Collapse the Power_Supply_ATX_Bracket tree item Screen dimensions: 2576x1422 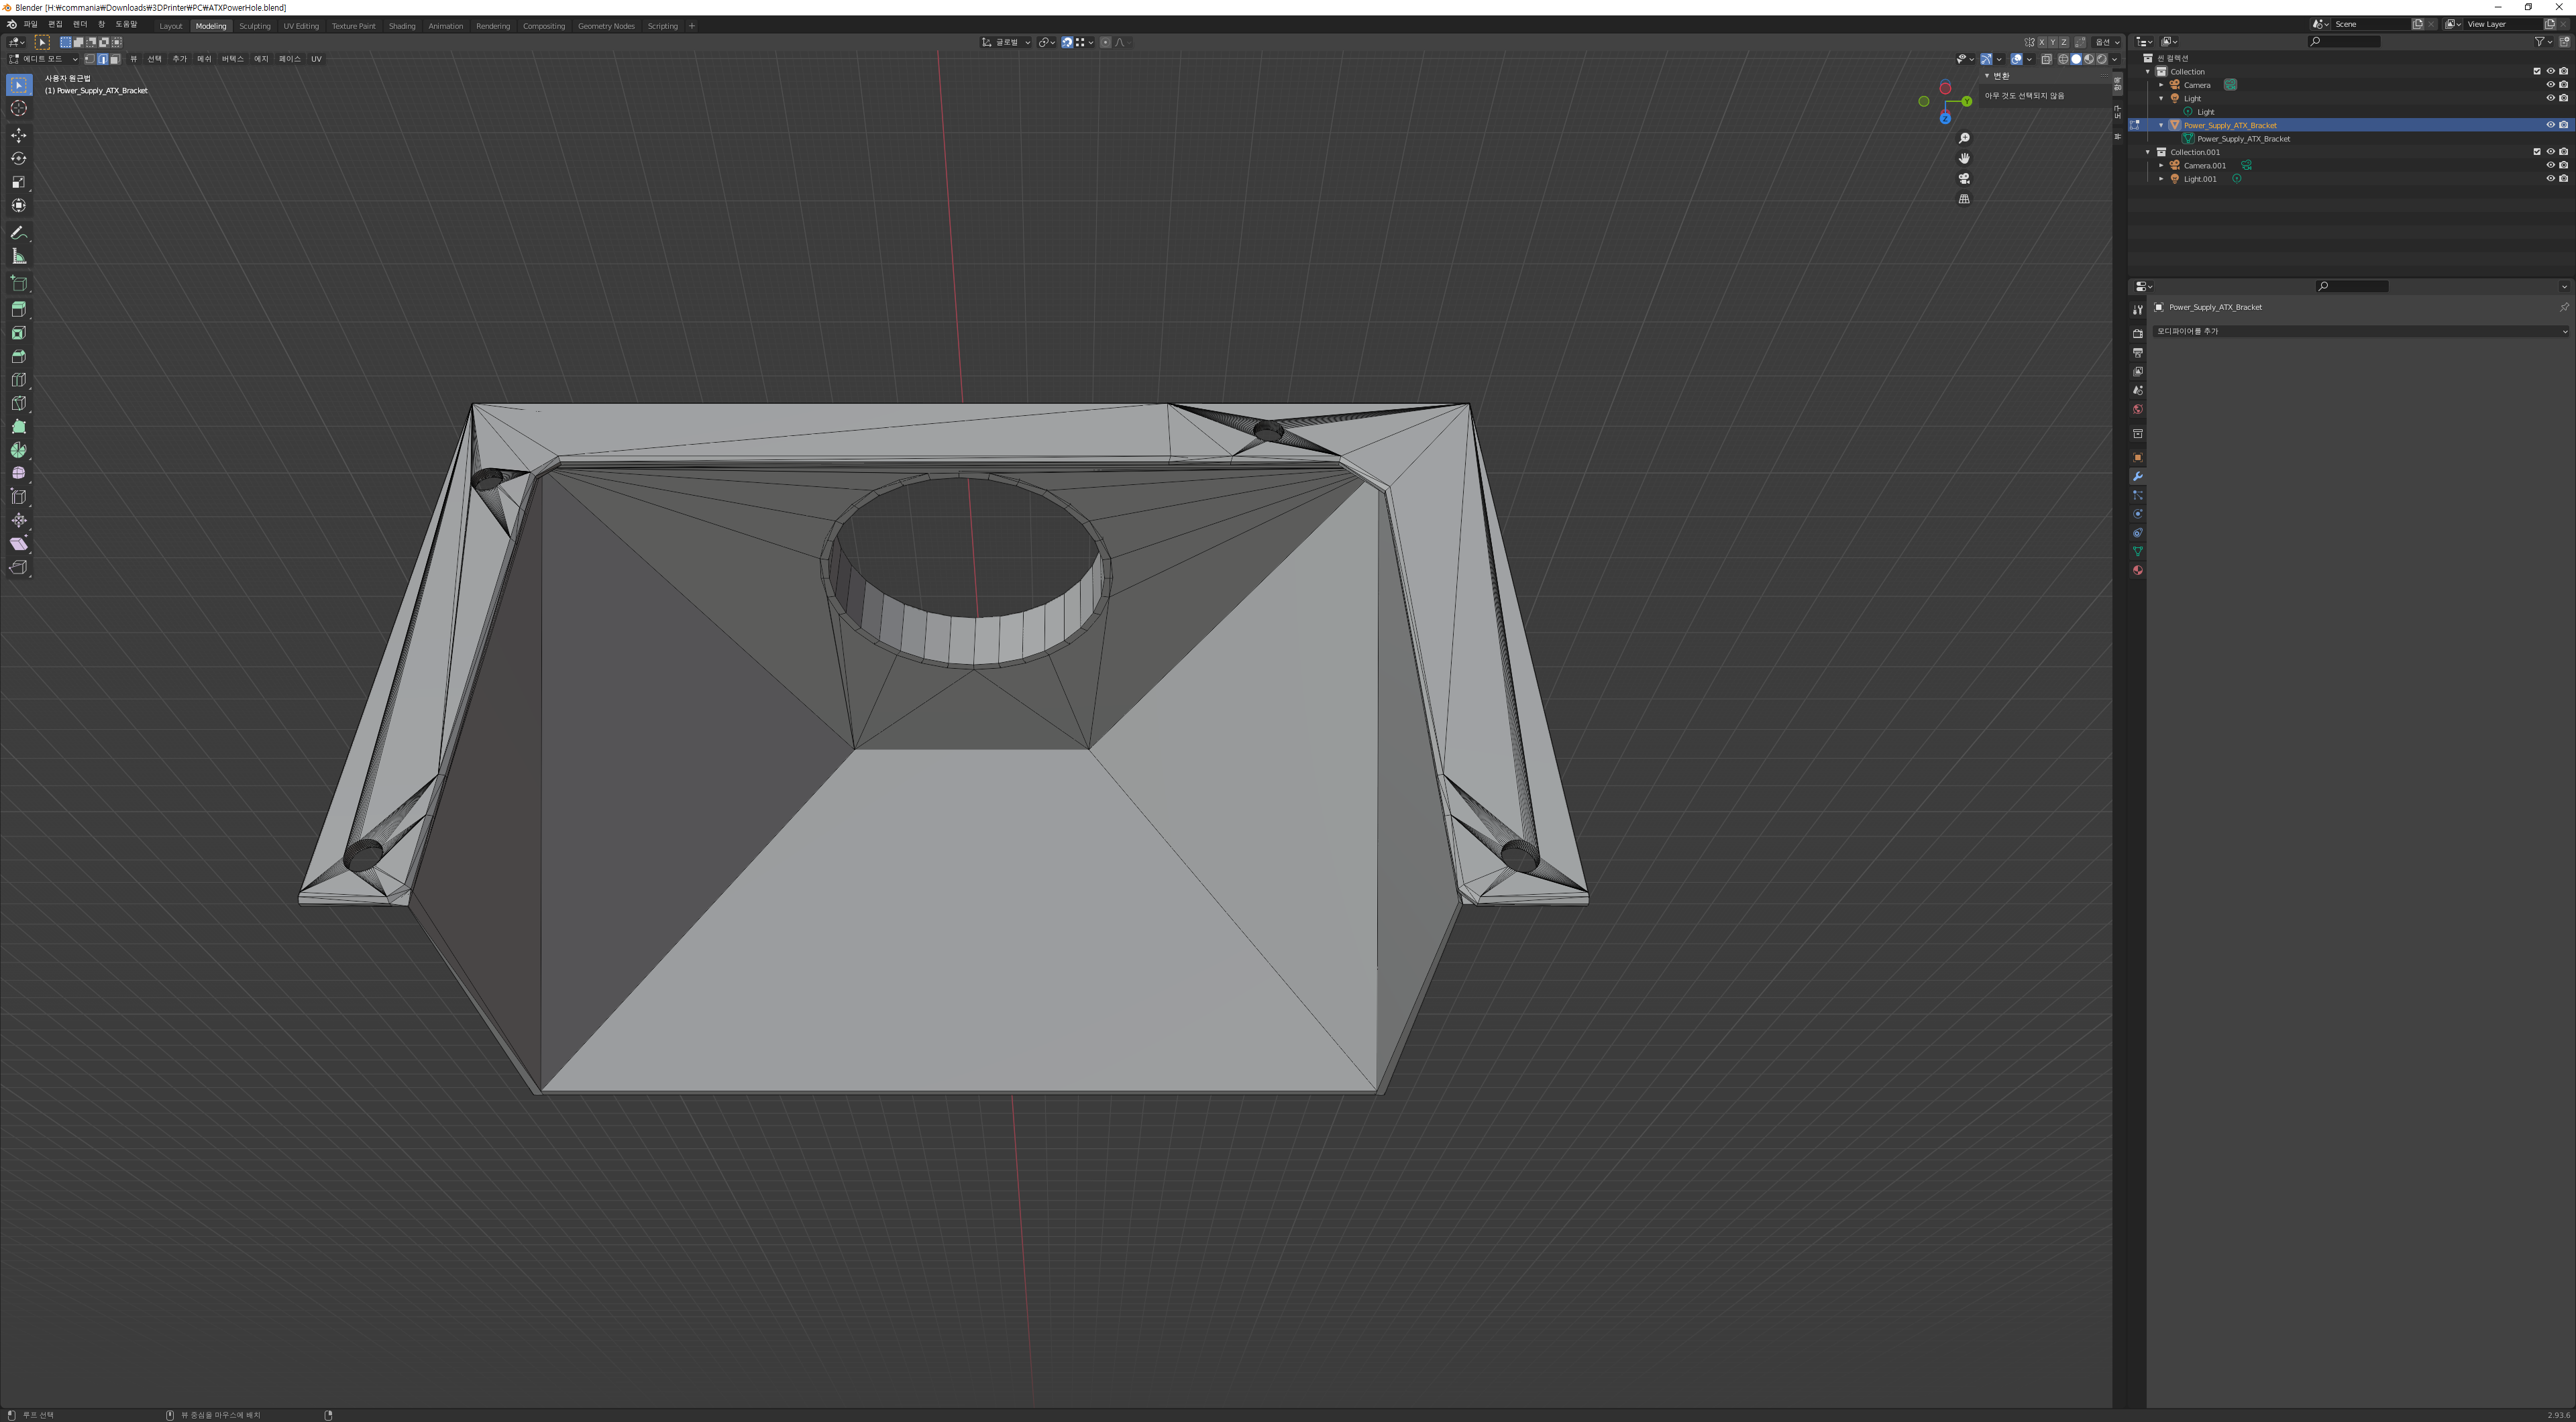pos(2161,125)
